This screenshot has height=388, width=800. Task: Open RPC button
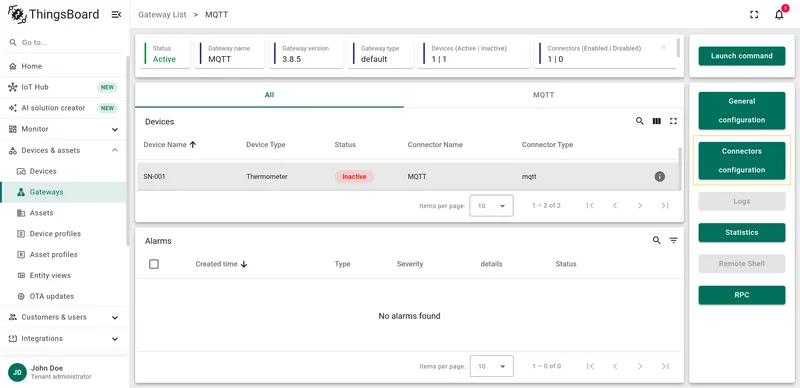(x=742, y=295)
